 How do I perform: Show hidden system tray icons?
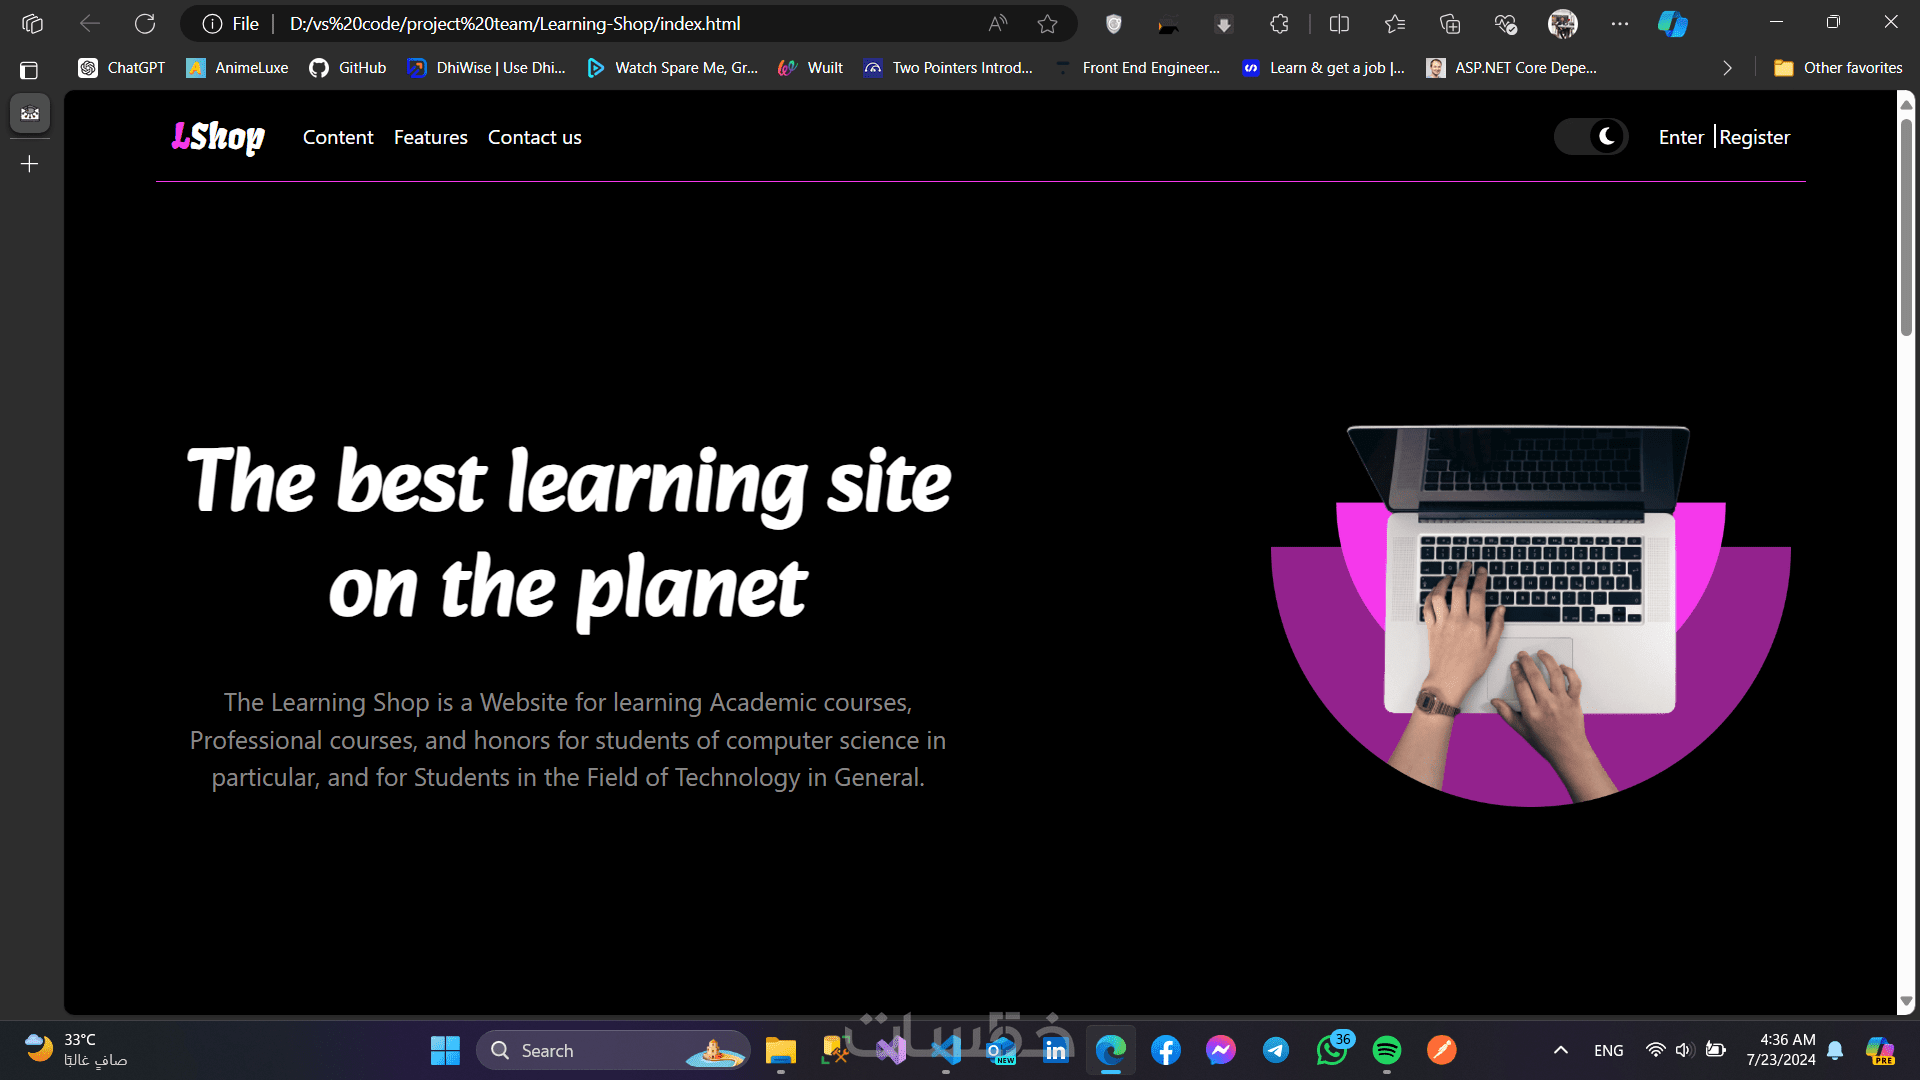tap(1560, 1050)
